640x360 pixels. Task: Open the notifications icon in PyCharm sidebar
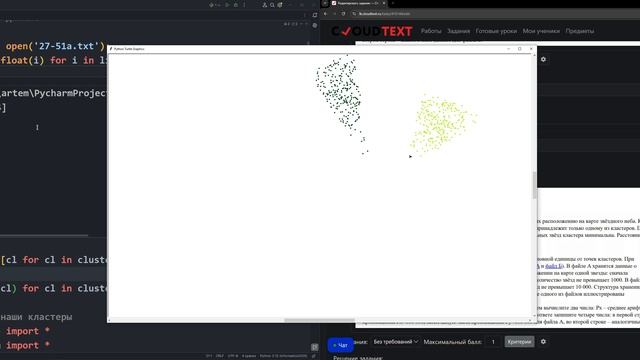coord(315,15)
